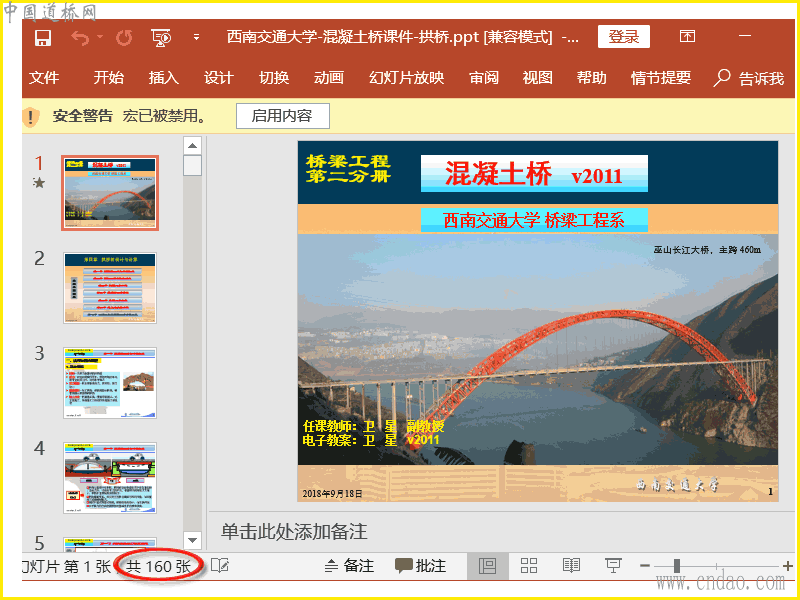Image resolution: width=800 pixels, height=600 pixels.
Task: Open the 帮助 tab
Action: pos(591,78)
